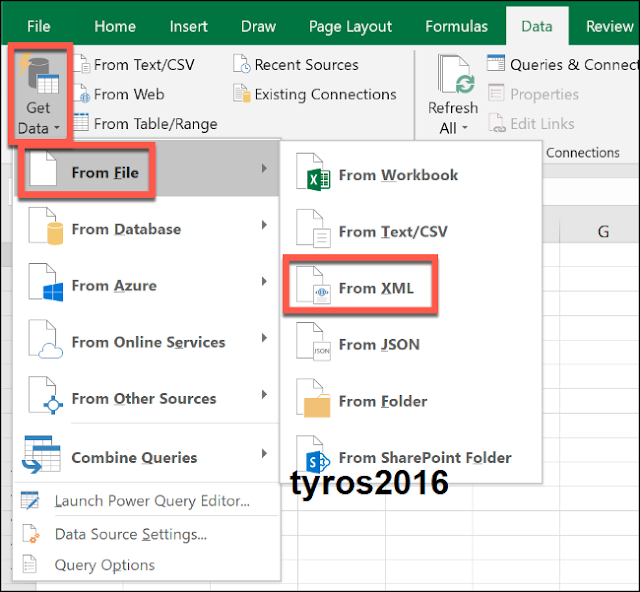Select the Data ribbon tab
The image size is (640, 592).
click(x=537, y=26)
